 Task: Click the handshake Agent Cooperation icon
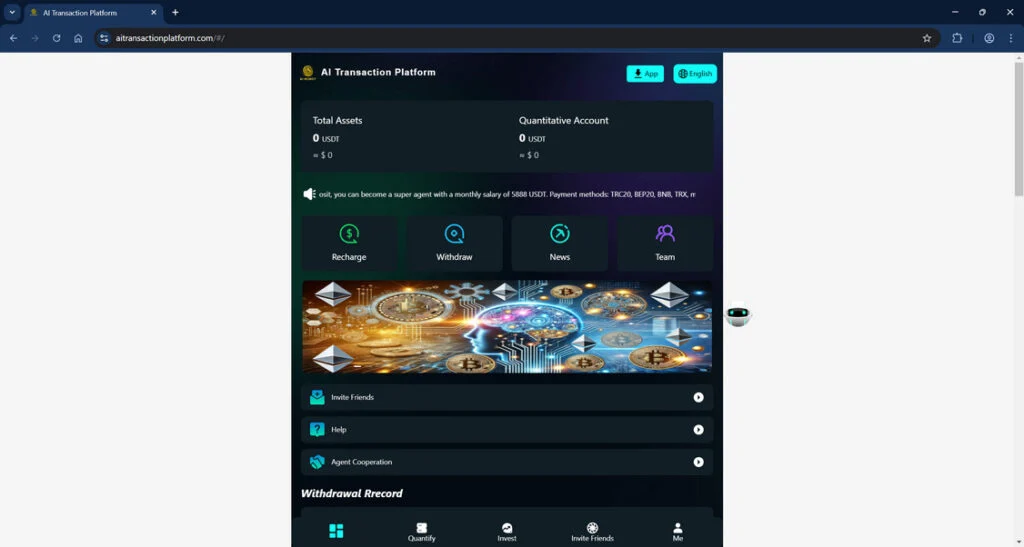(x=317, y=461)
